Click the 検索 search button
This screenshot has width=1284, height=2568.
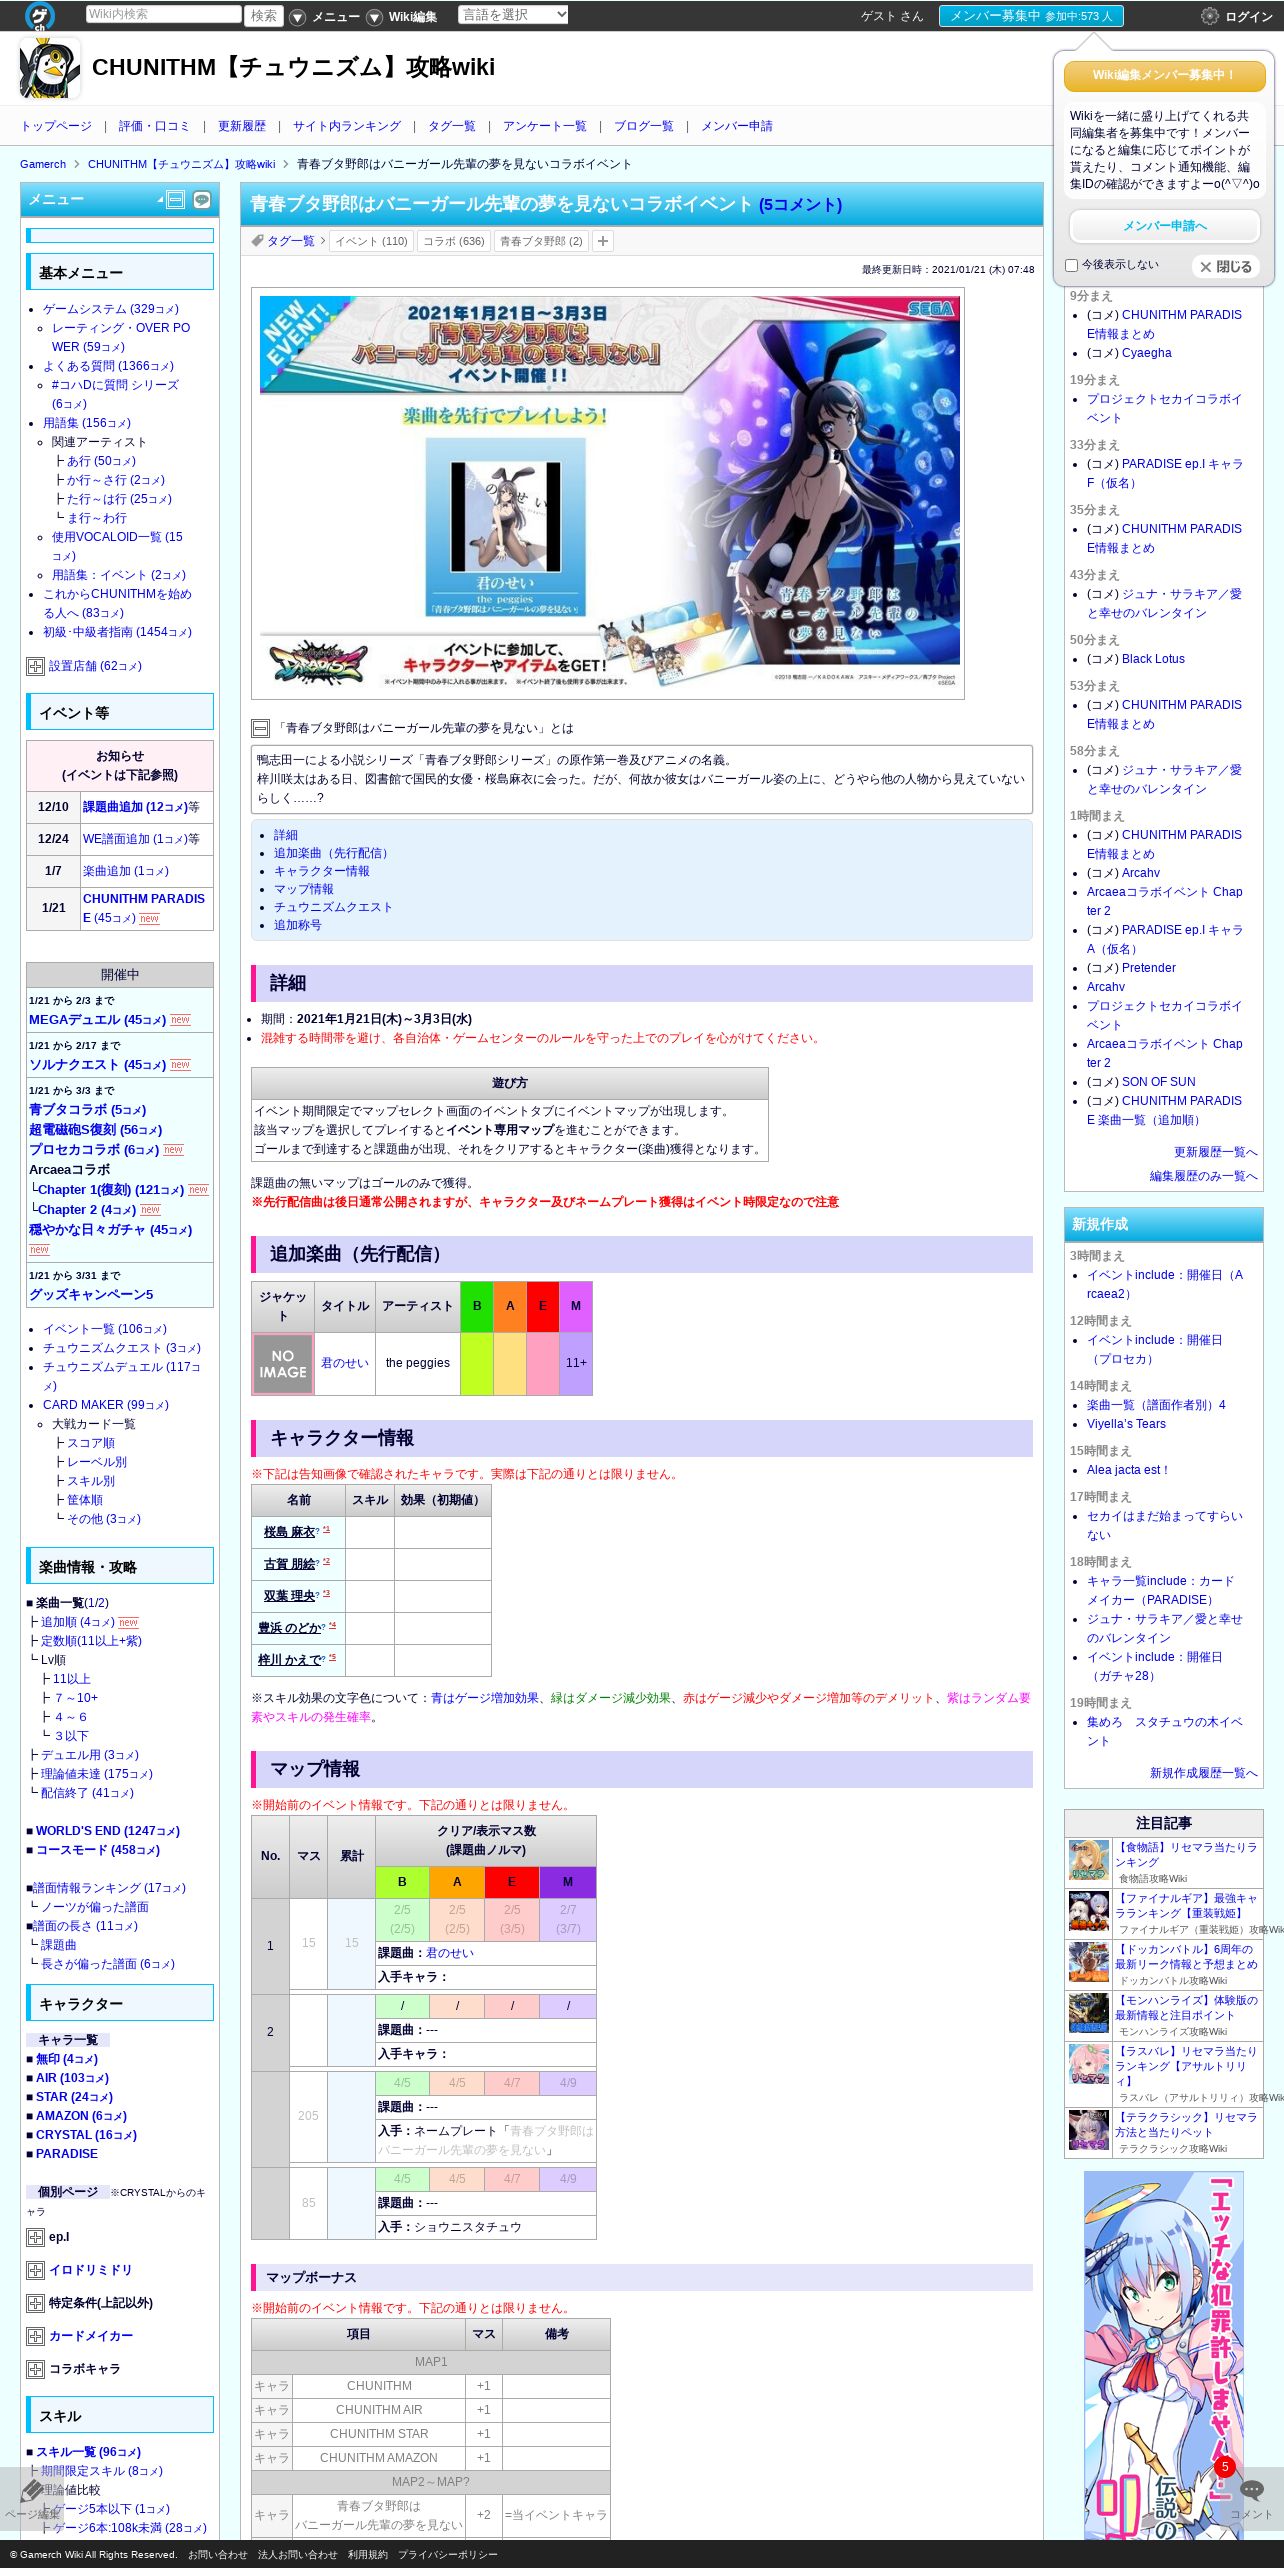(x=264, y=16)
